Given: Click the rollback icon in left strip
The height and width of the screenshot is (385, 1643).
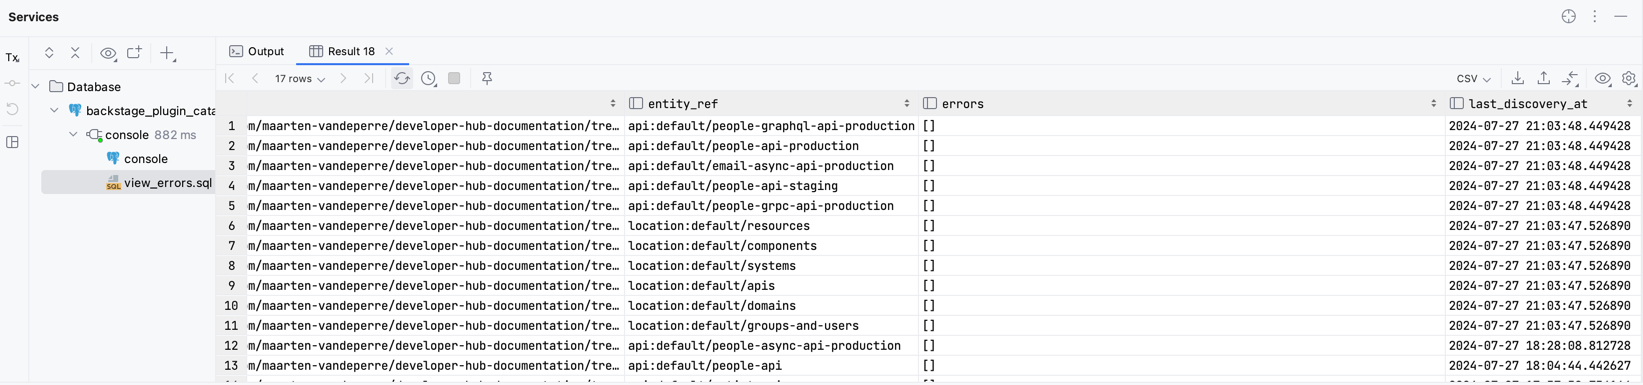Looking at the screenshot, I should [x=12, y=109].
